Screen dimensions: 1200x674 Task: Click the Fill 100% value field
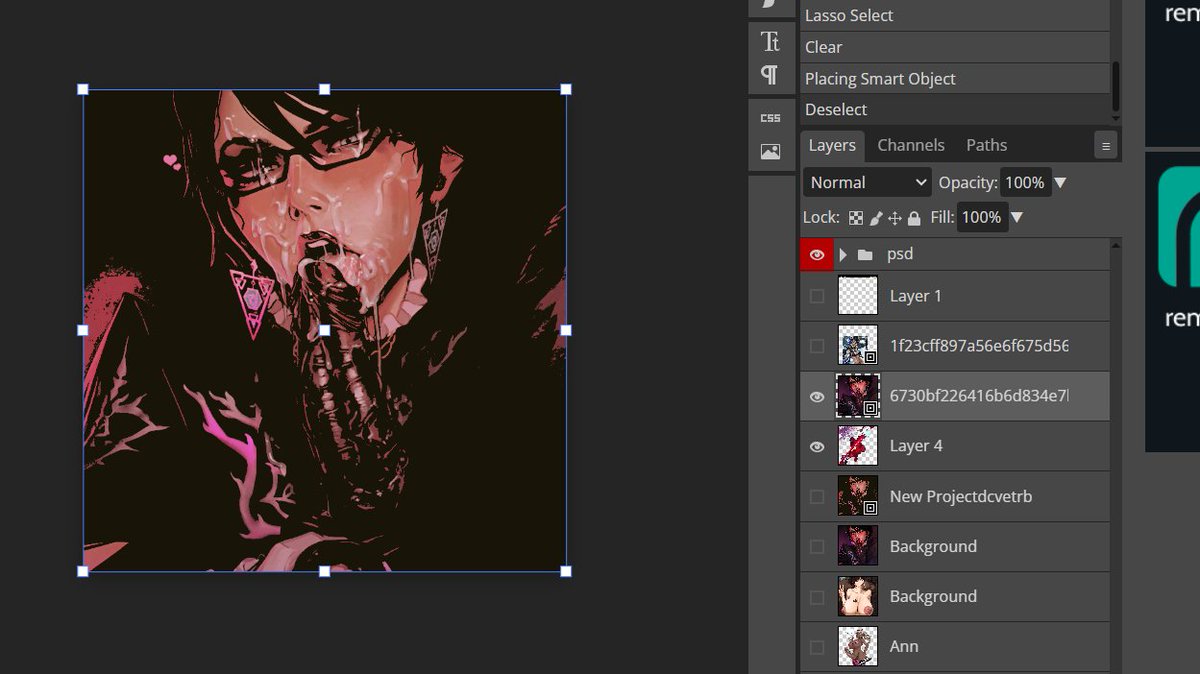coord(981,217)
